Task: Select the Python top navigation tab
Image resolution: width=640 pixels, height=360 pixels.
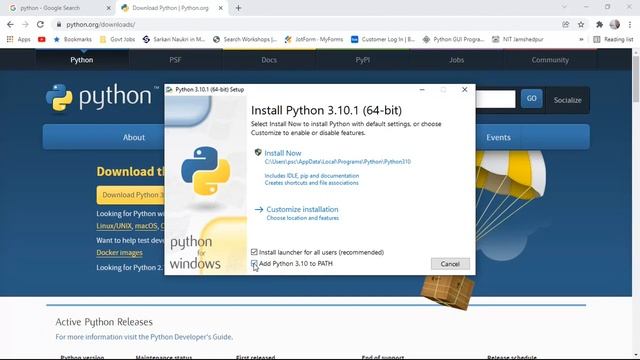Action: coord(82,60)
